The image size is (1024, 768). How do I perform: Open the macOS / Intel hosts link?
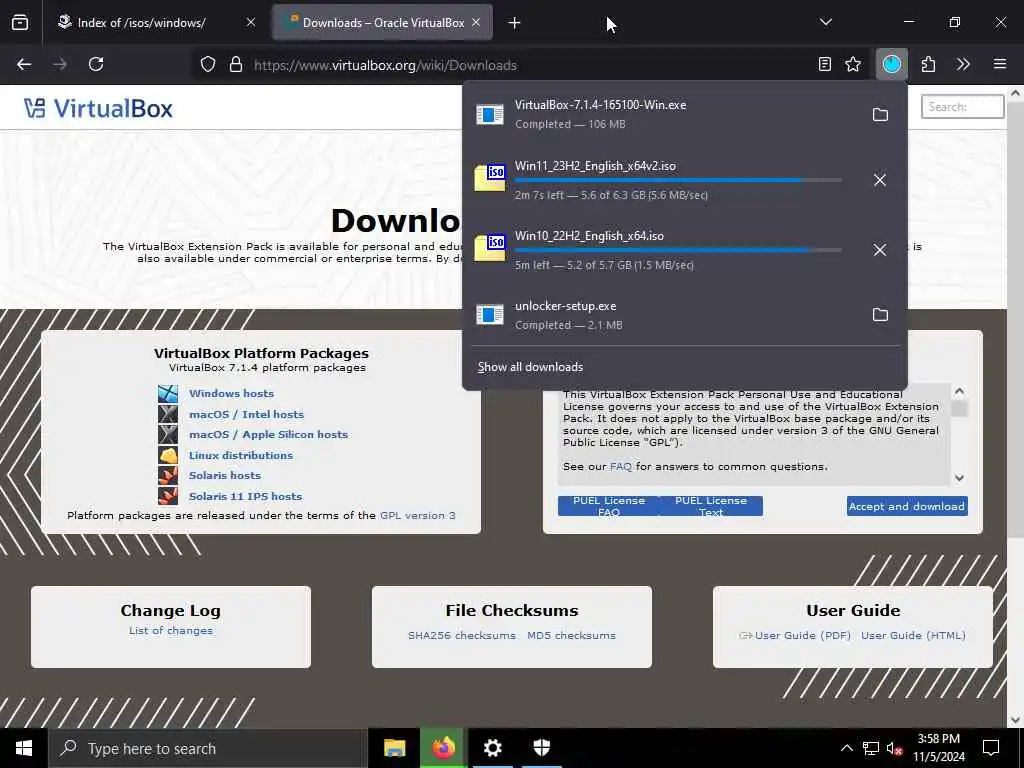click(246, 414)
